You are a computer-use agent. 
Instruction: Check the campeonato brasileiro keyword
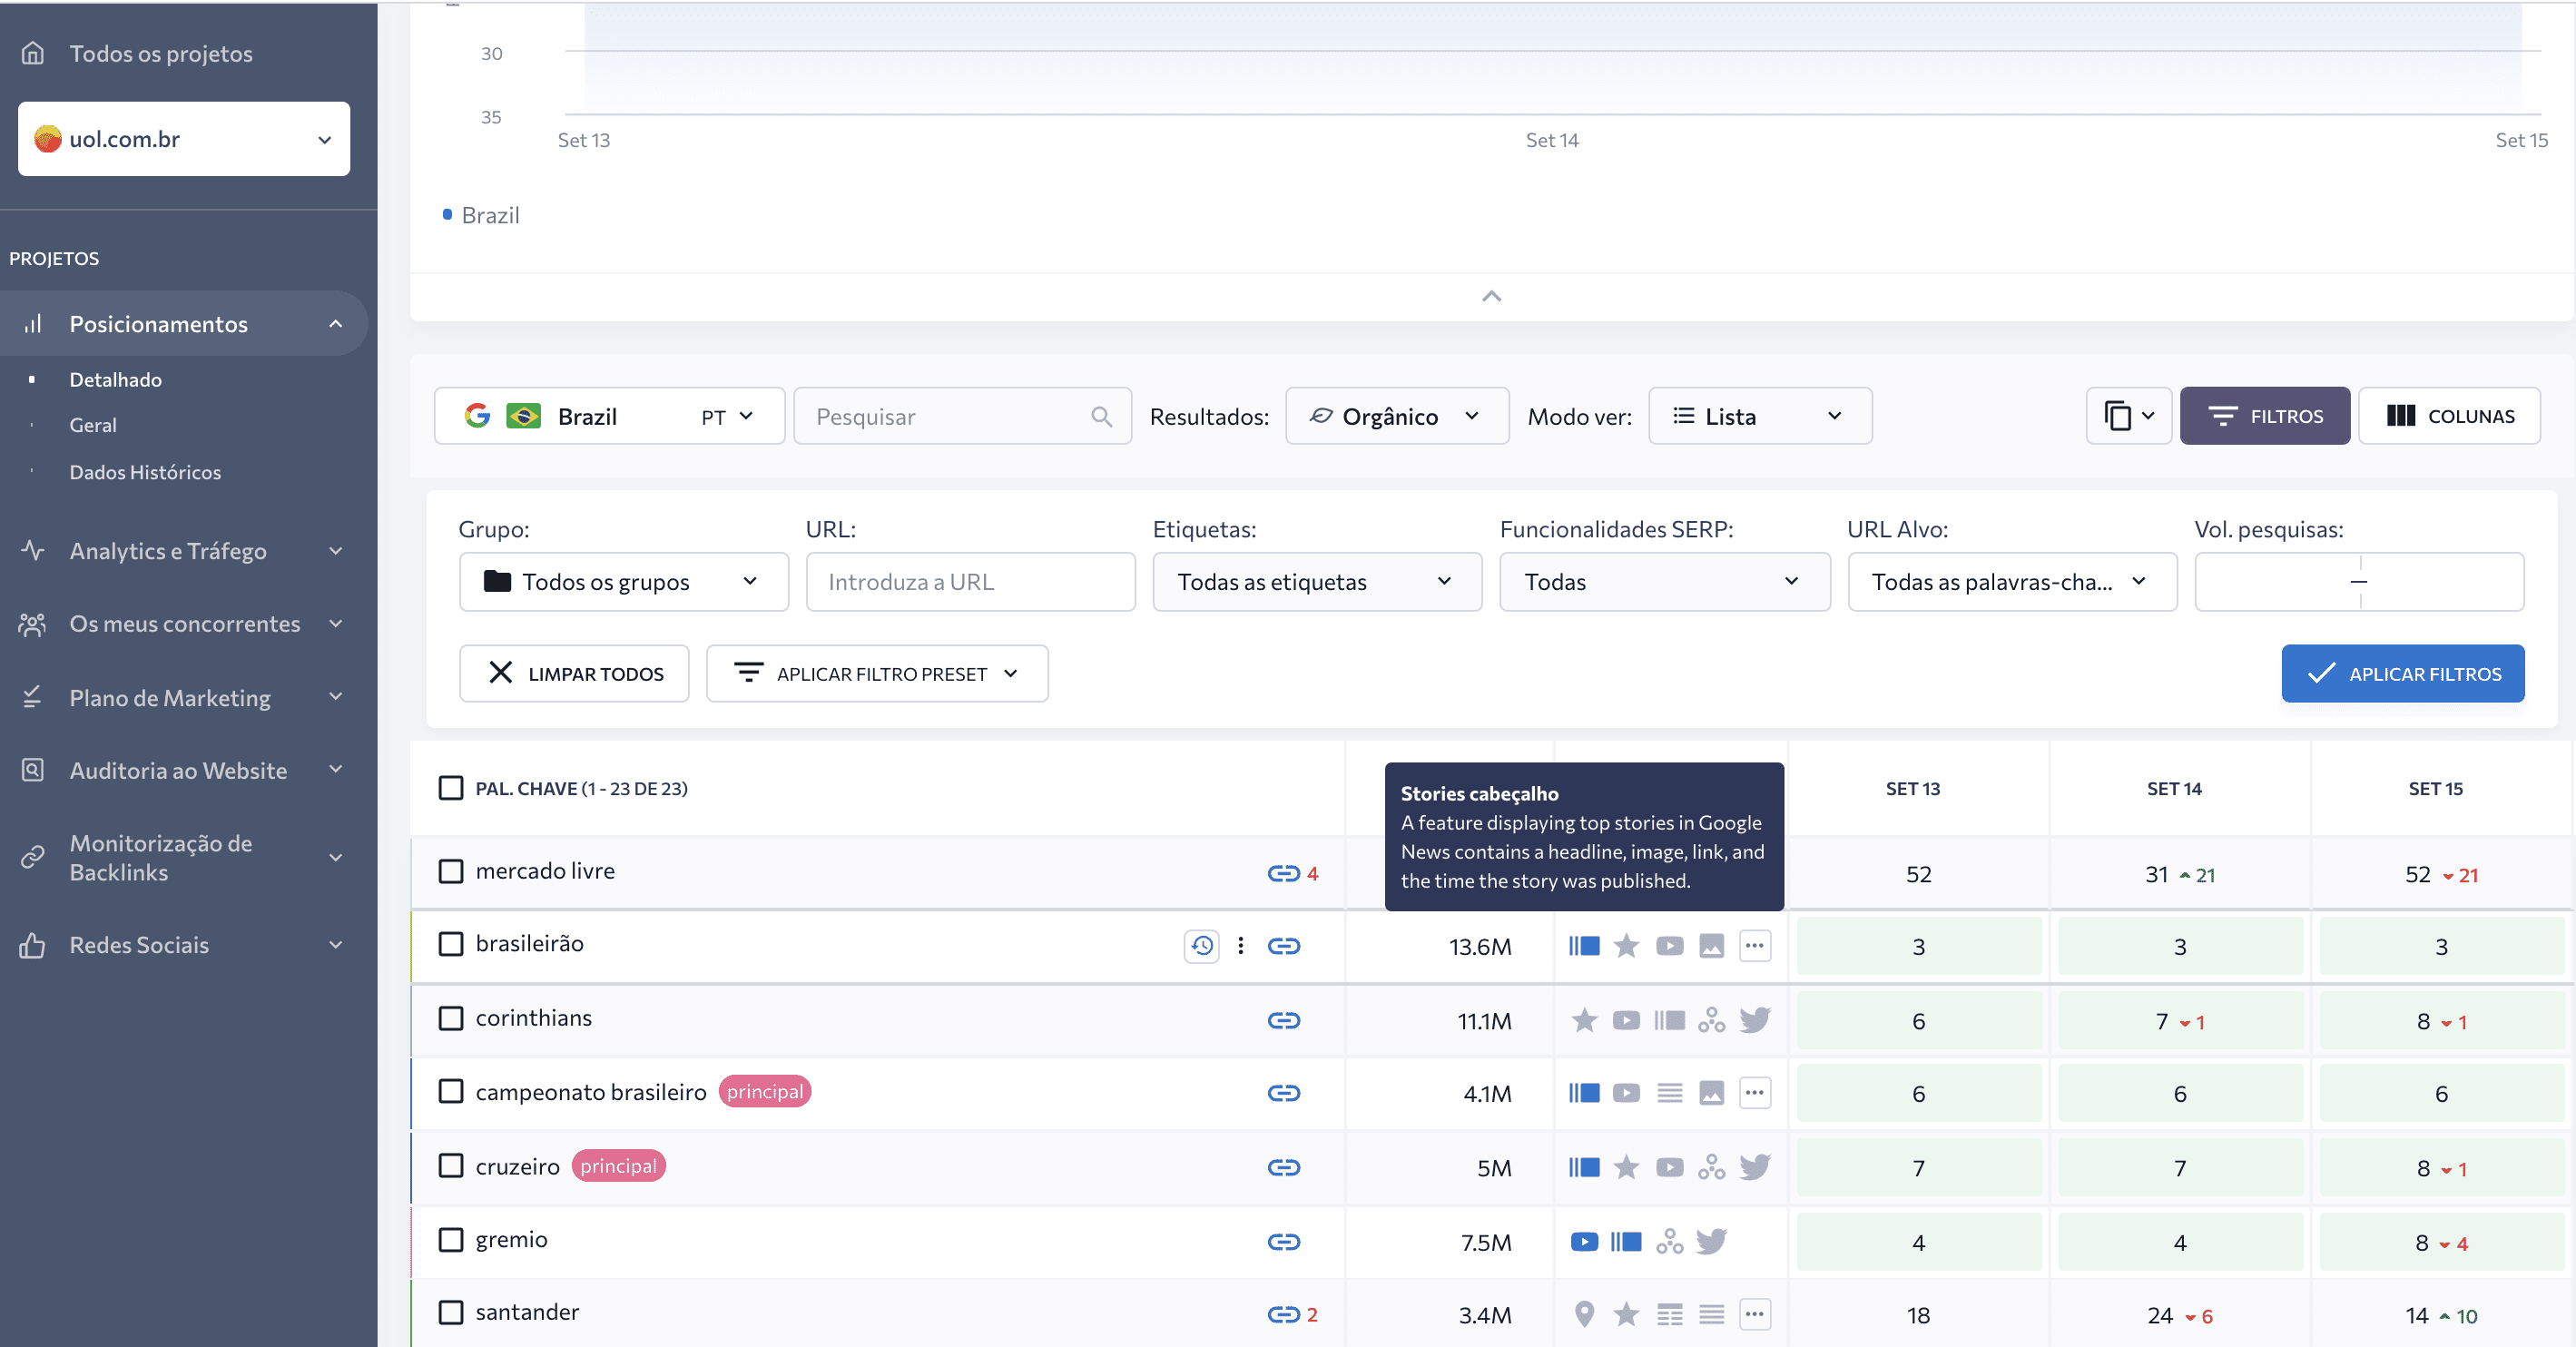pos(451,1091)
